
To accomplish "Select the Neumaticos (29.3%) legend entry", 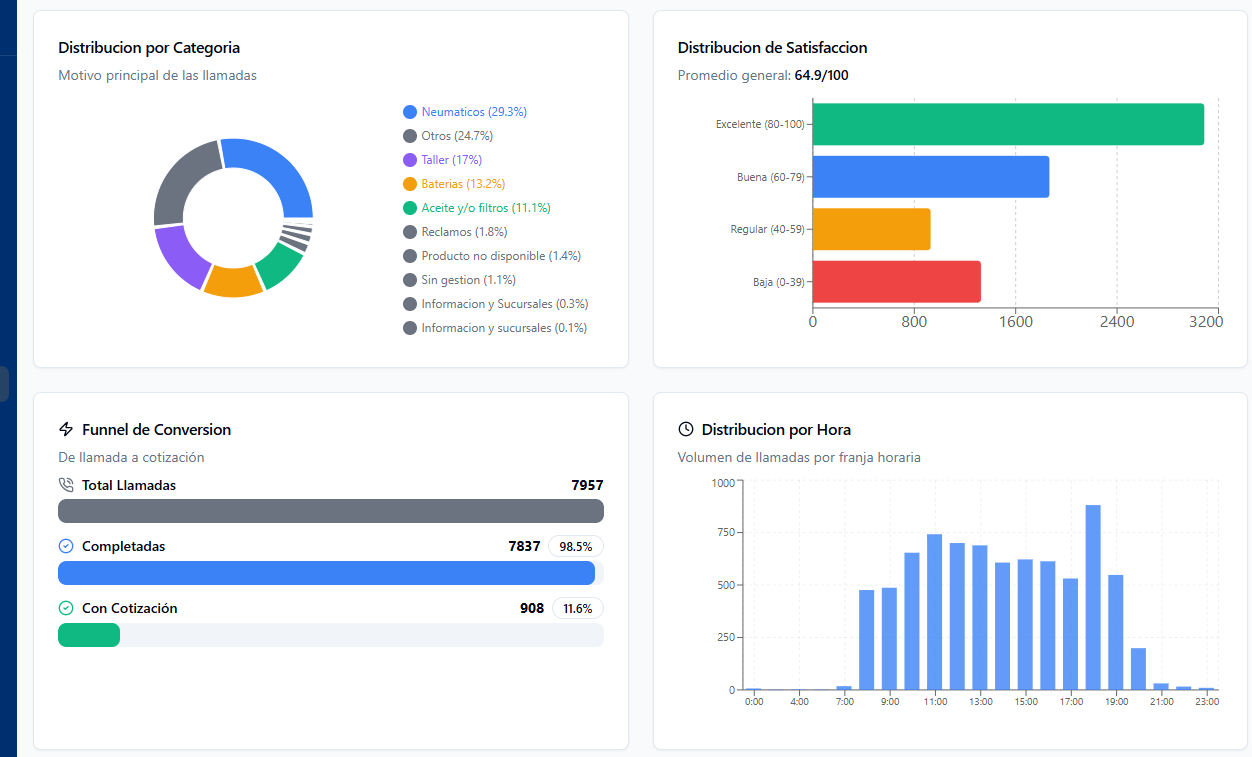I will point(465,112).
